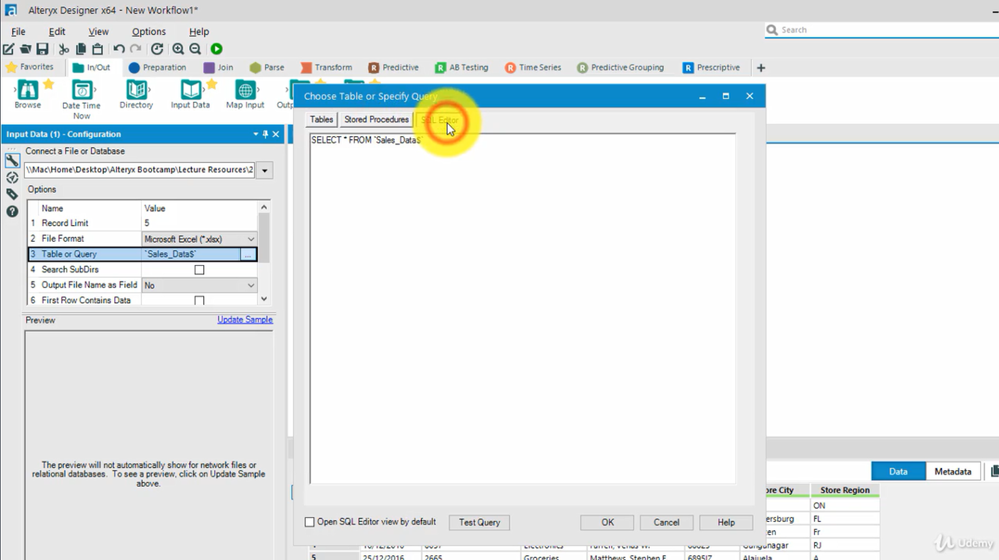Switch to the Transform tool category
This screenshot has height=560, width=999.
point(326,67)
